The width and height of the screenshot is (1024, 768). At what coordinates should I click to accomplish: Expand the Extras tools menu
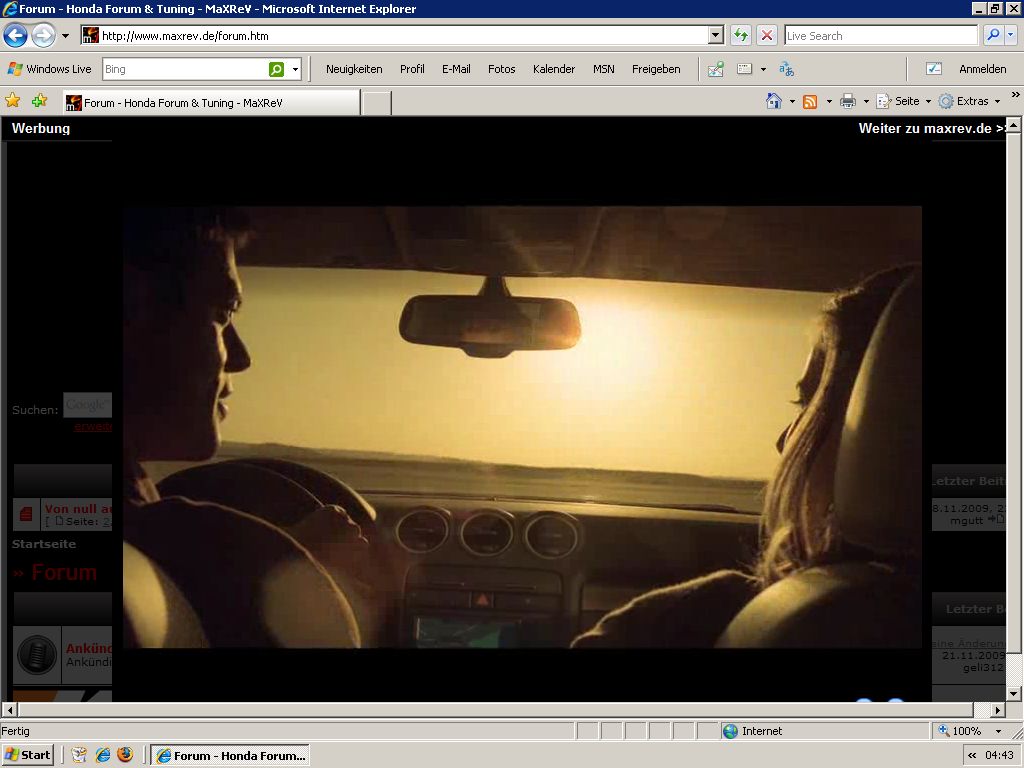coord(970,101)
